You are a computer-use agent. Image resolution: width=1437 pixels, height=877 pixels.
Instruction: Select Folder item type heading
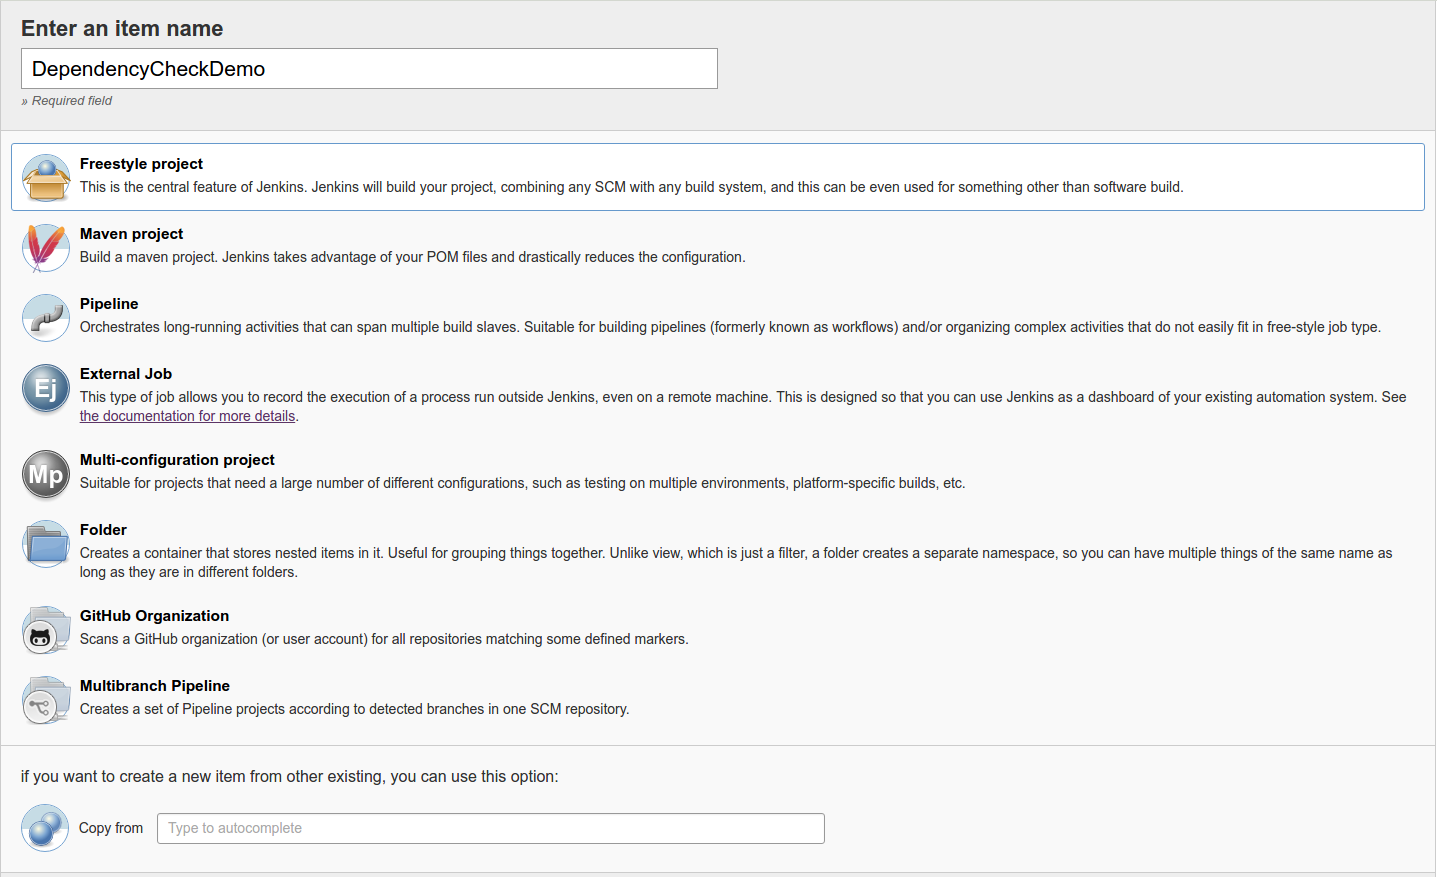pos(103,530)
